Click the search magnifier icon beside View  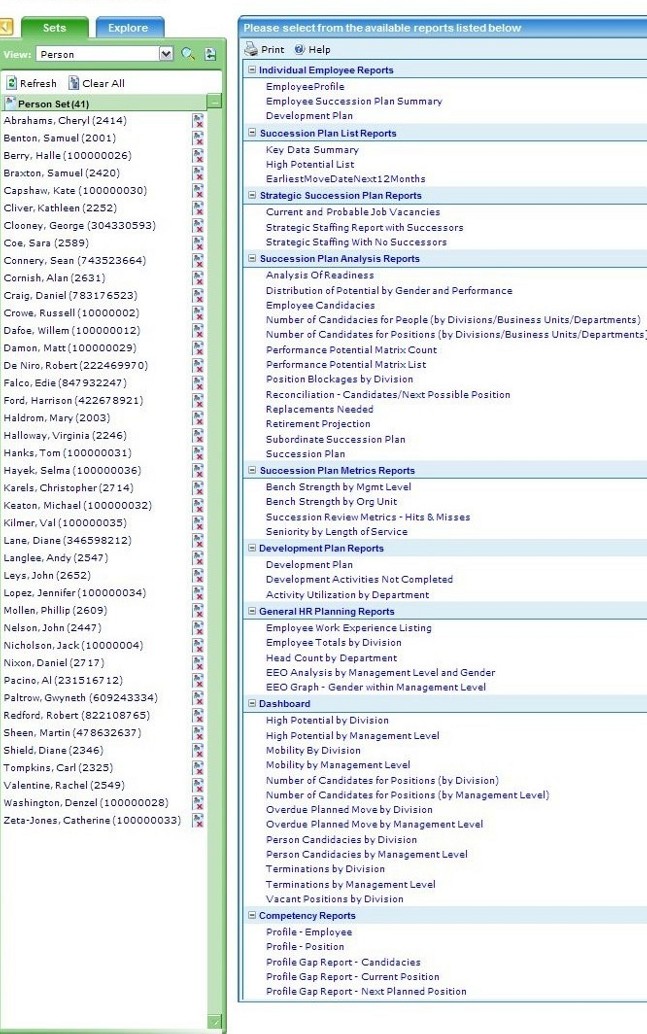pyautogui.click(x=188, y=54)
